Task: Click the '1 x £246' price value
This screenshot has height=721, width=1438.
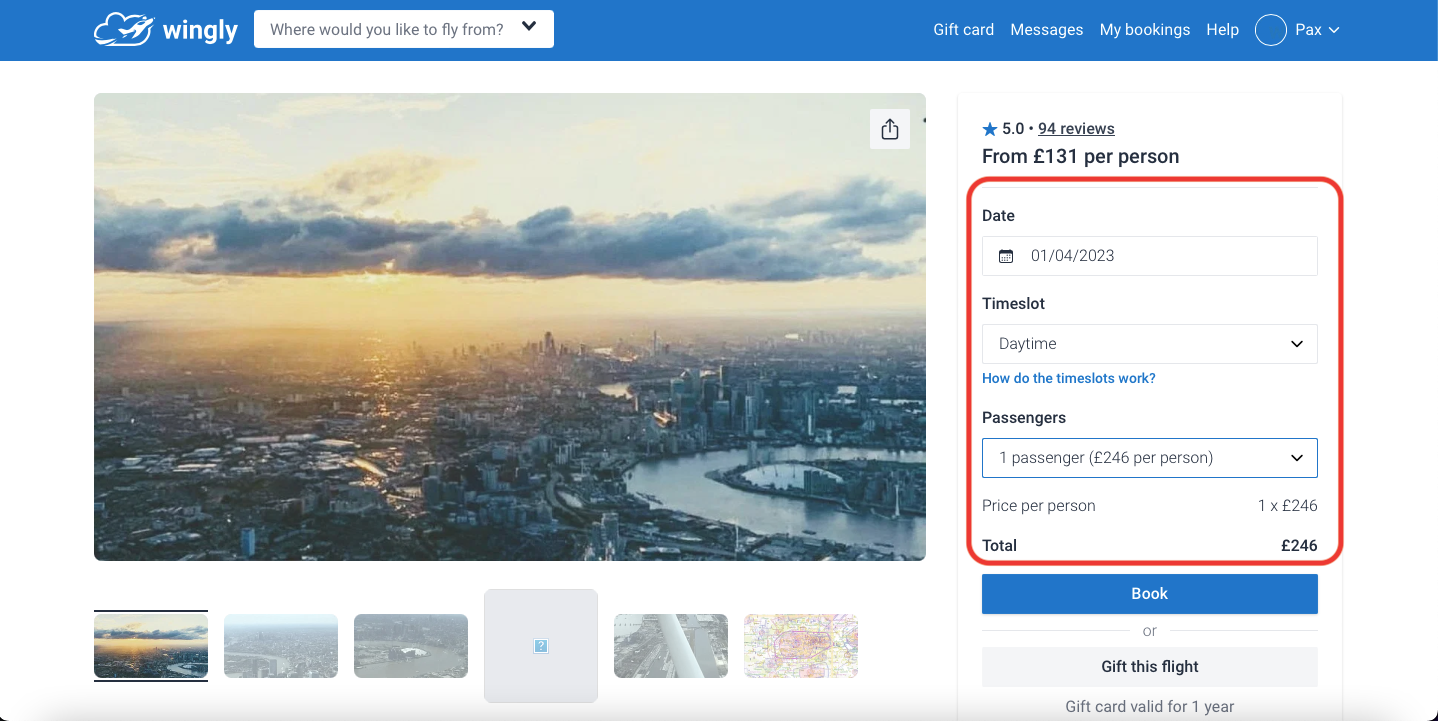Action: [1288, 506]
